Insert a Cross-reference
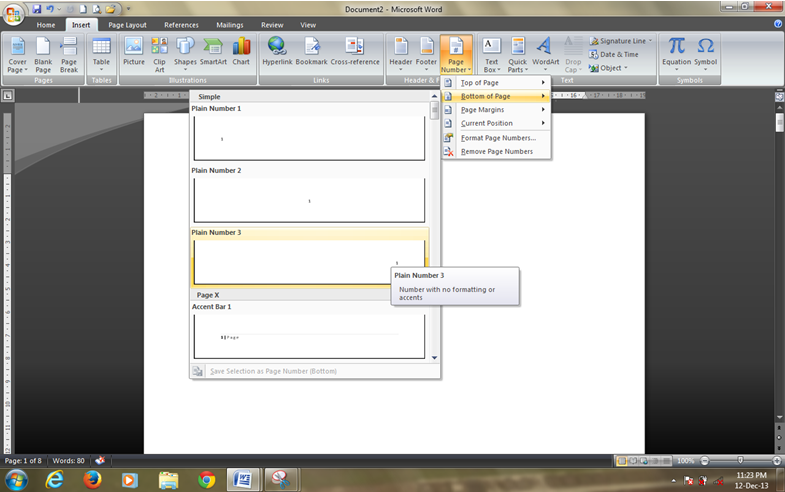Screen dimensions: 785x492 355,52
